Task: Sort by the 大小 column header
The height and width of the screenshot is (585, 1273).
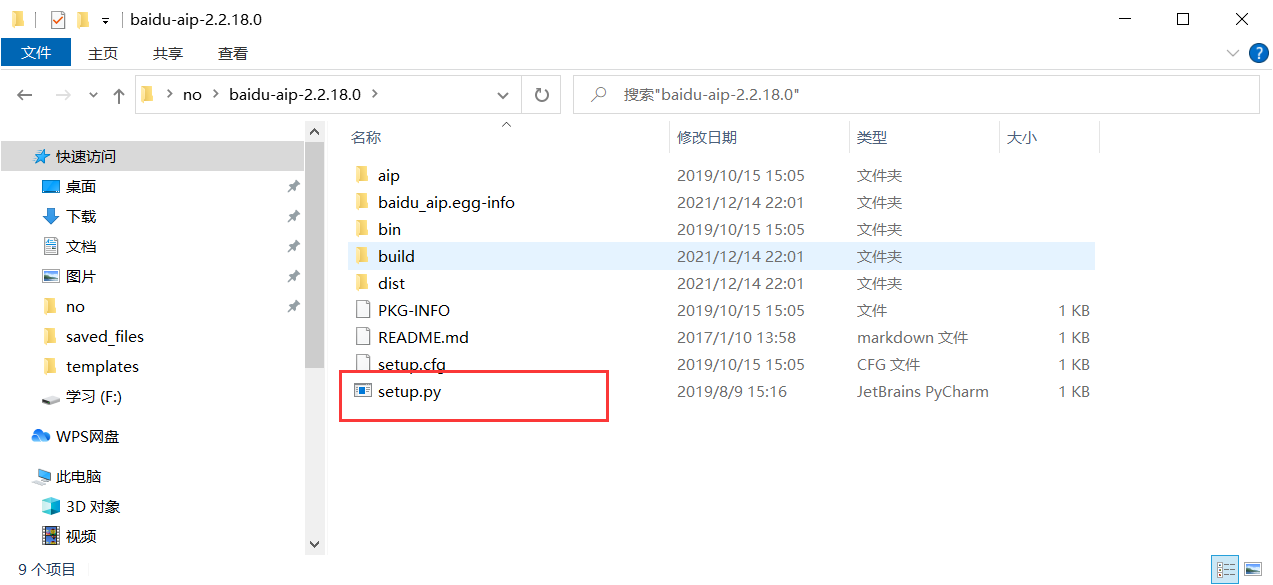Action: (1022, 138)
